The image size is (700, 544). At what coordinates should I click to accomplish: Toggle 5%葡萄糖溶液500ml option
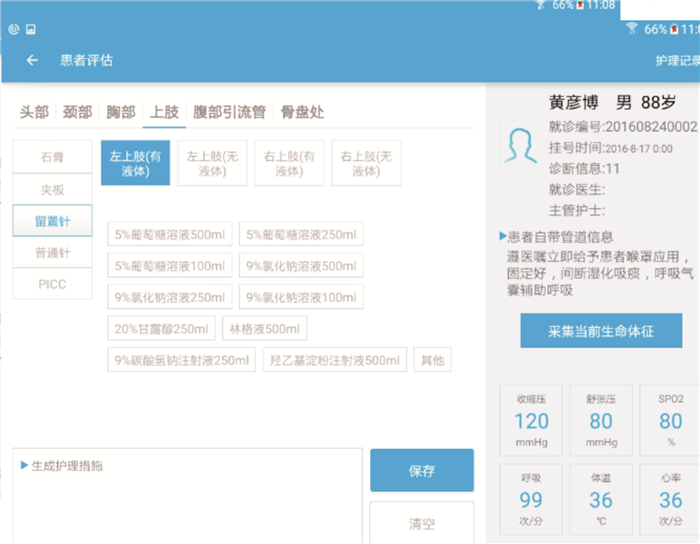coord(171,235)
